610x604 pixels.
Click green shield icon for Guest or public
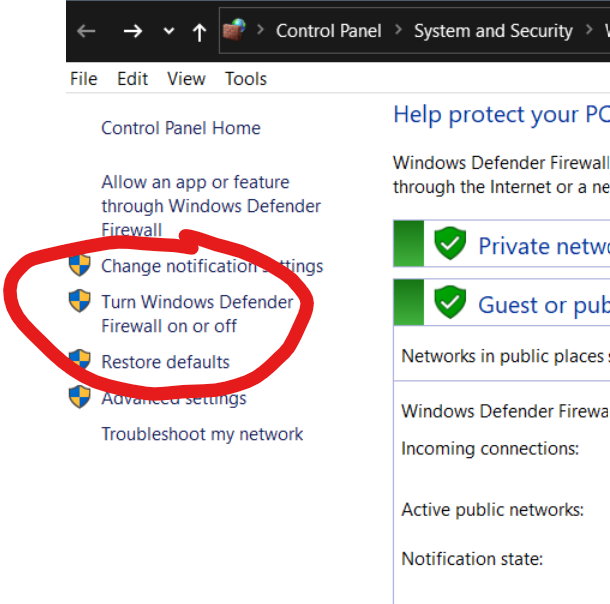[x=450, y=302]
